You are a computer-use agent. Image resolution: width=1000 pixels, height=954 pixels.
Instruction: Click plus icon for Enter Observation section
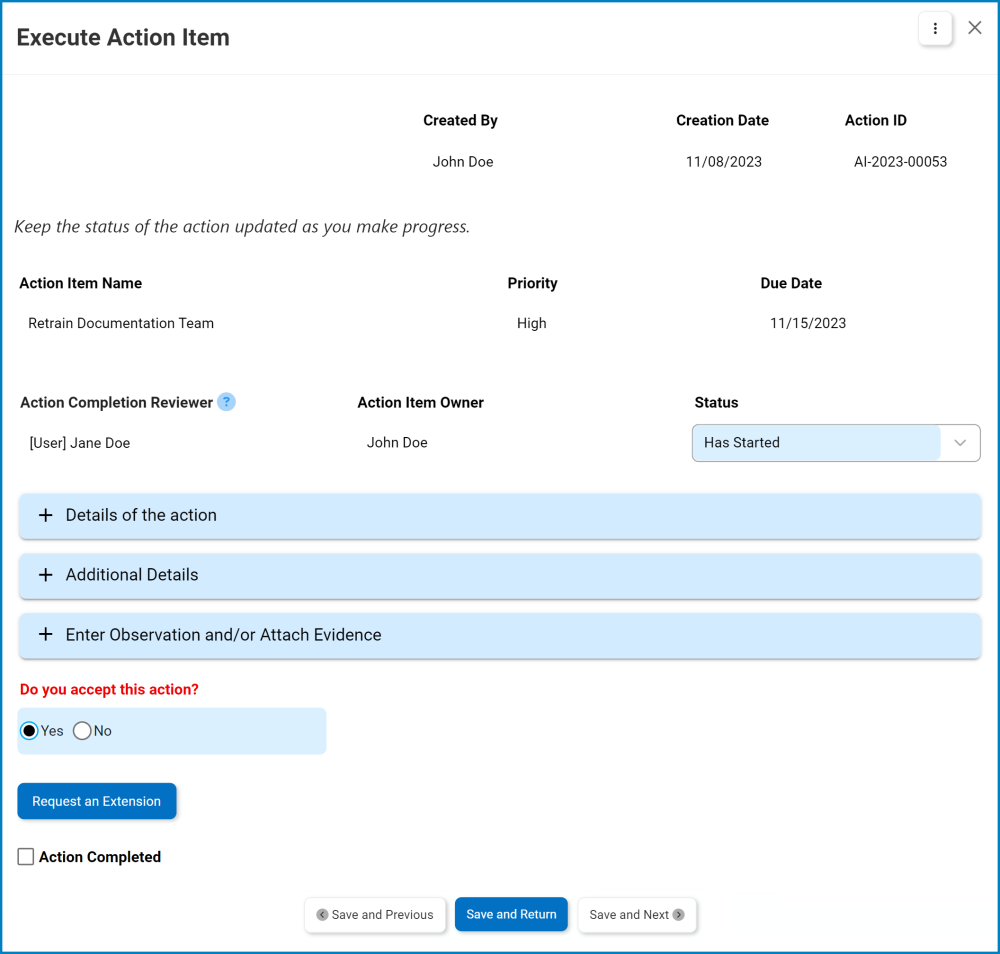coord(45,635)
